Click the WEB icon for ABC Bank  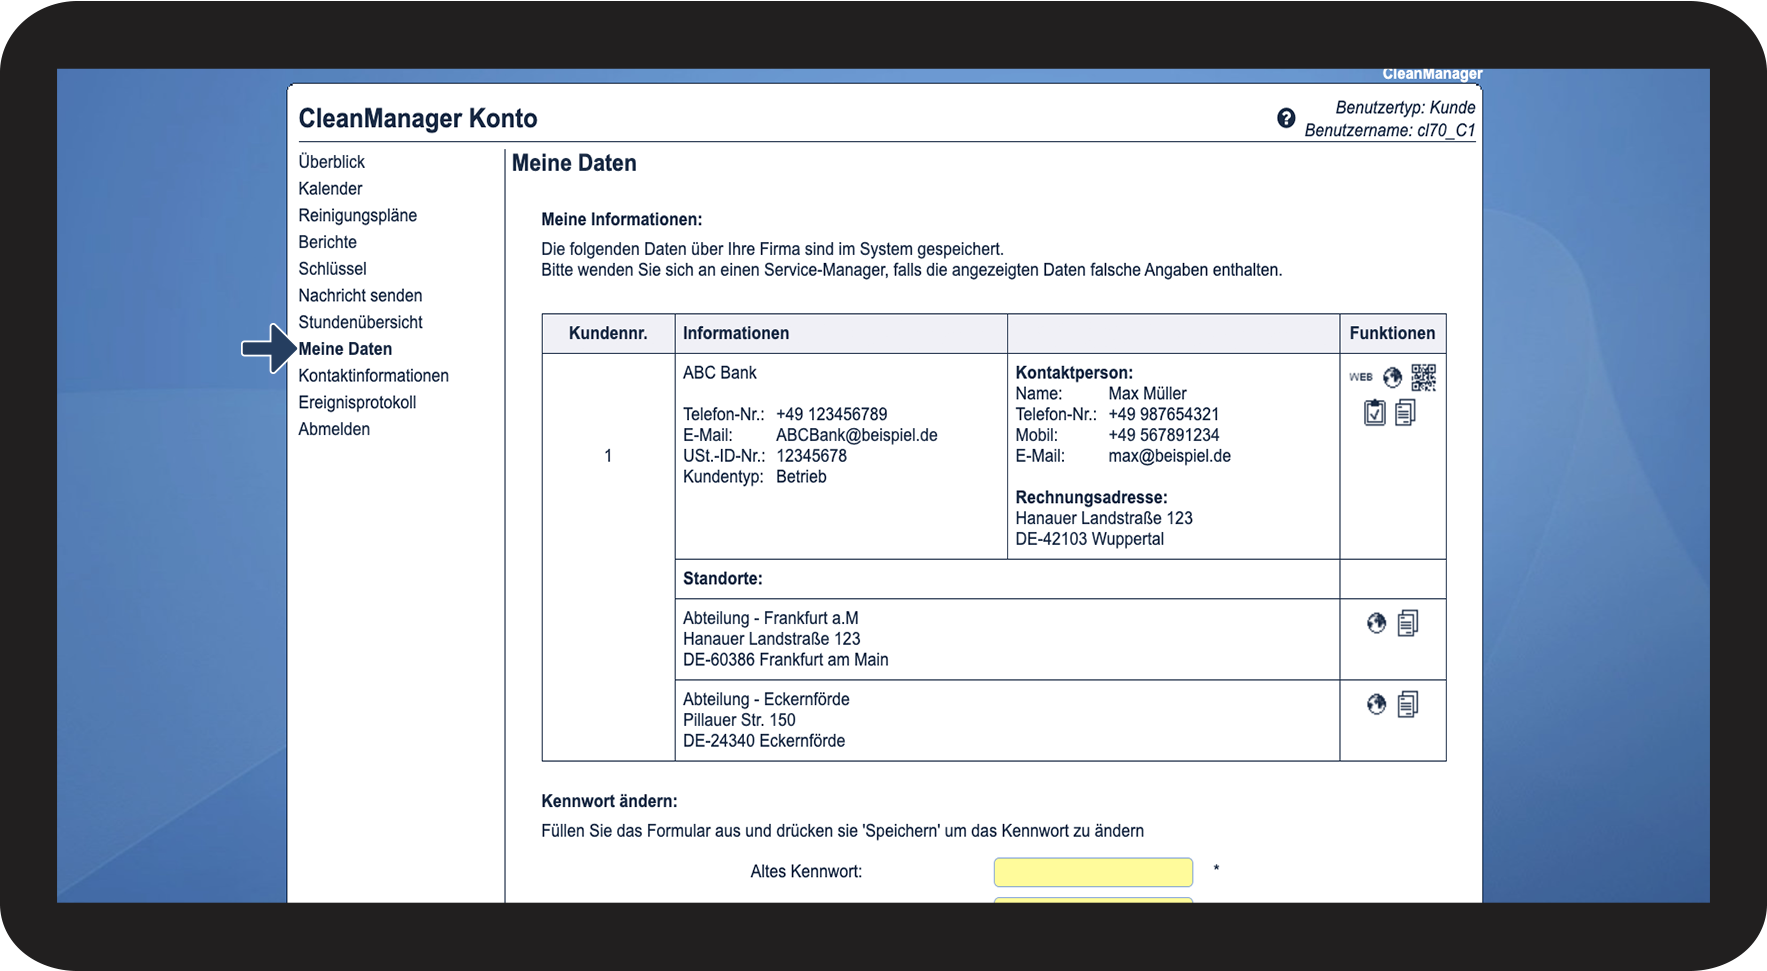(1360, 377)
